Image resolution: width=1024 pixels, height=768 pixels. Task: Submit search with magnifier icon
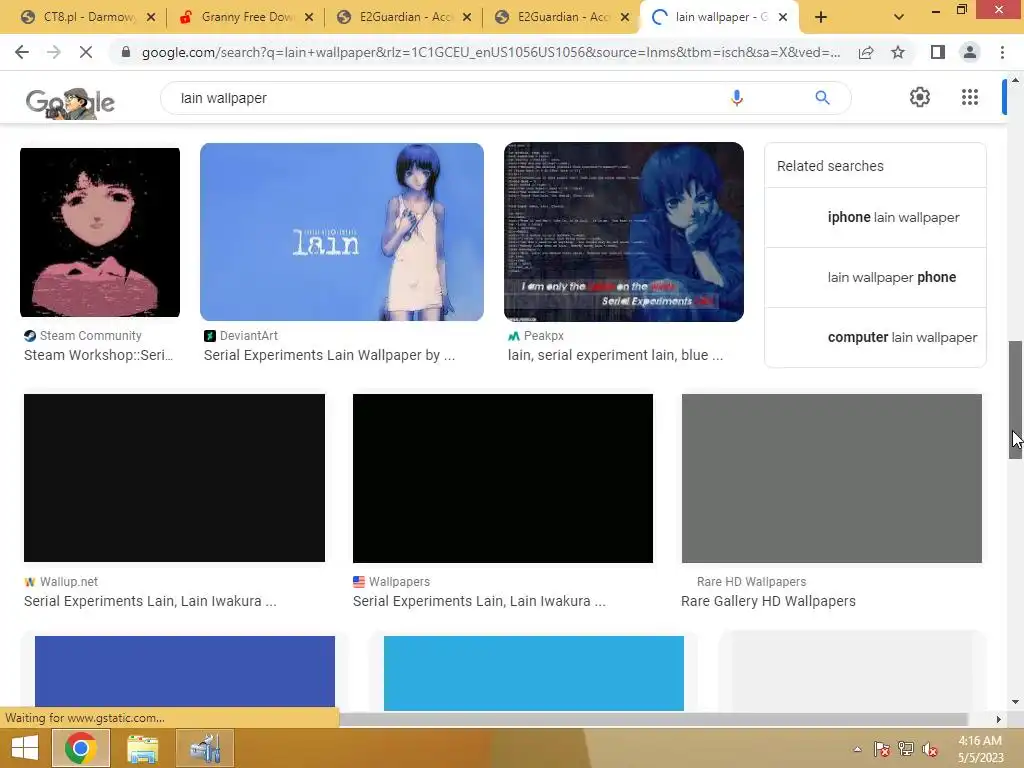[822, 98]
